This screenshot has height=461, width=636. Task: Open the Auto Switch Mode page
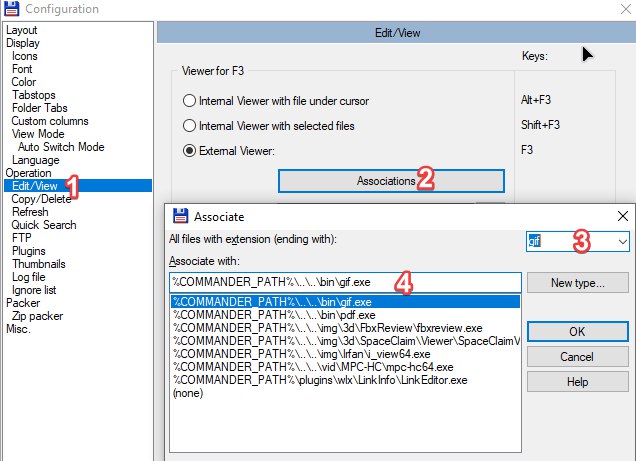tap(61, 147)
